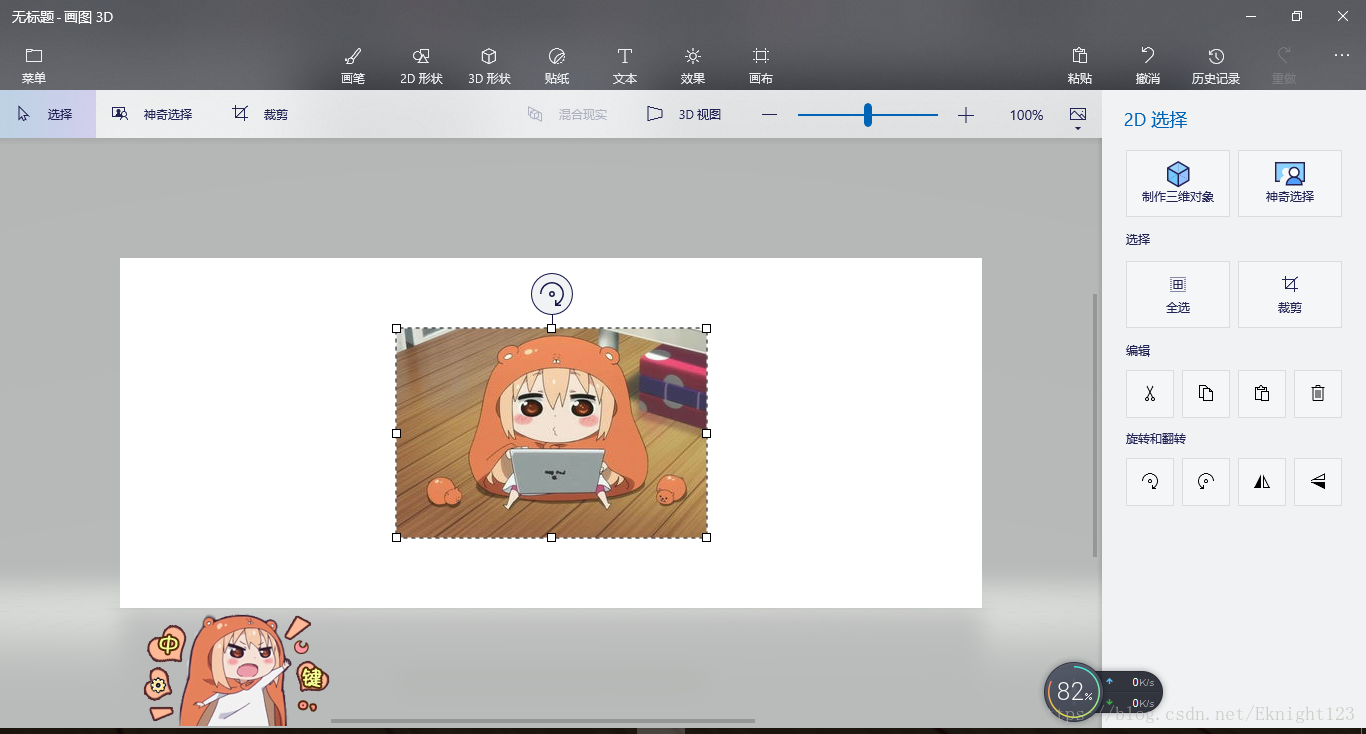The height and width of the screenshot is (734, 1366).
Task: Click the minus zoom-out button
Action: coord(769,115)
